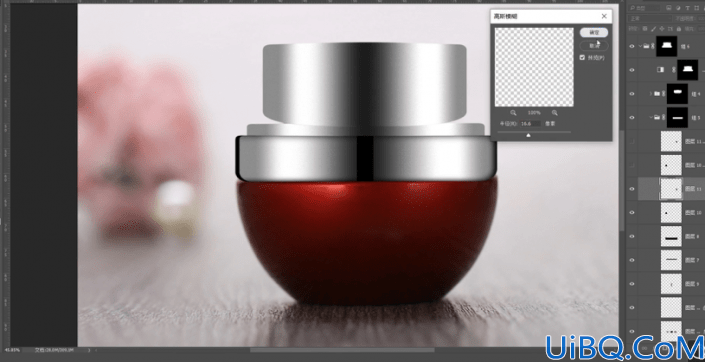This screenshot has height=362, width=705.
Task: Filter layers by pixel layer icon
Action: click(669, 8)
